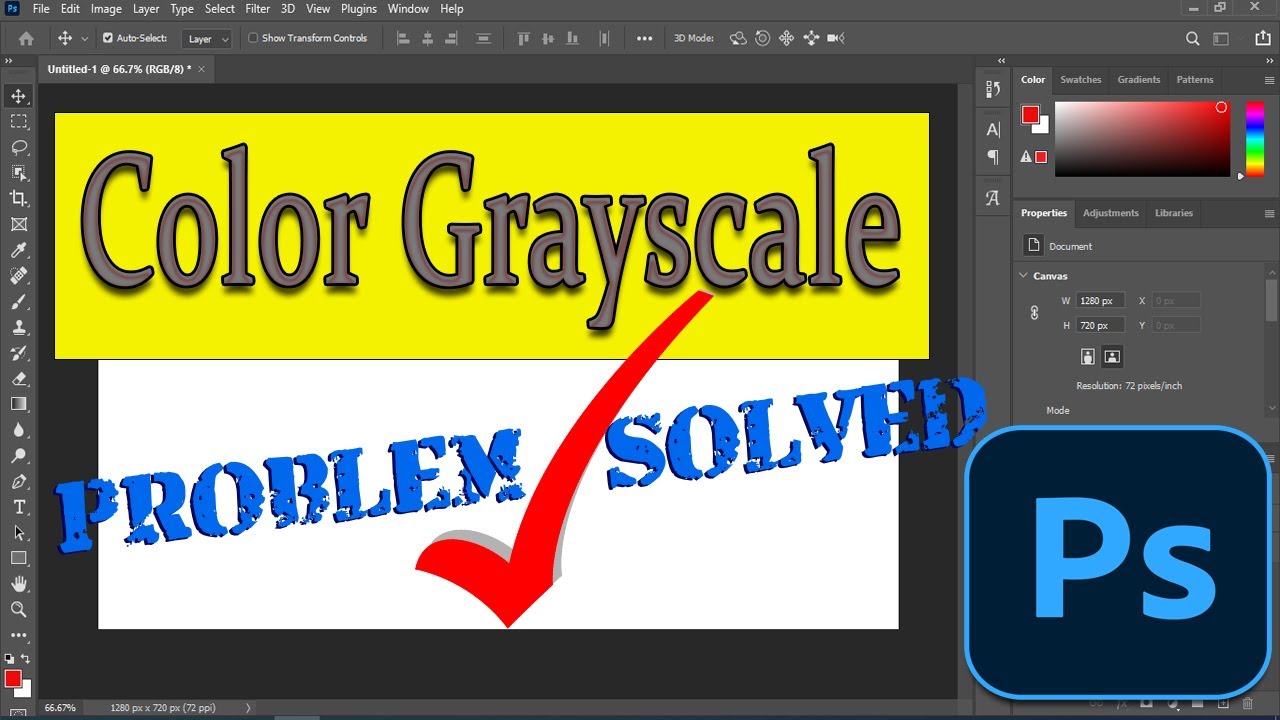Click the 3D rotate object icon

tap(738, 38)
